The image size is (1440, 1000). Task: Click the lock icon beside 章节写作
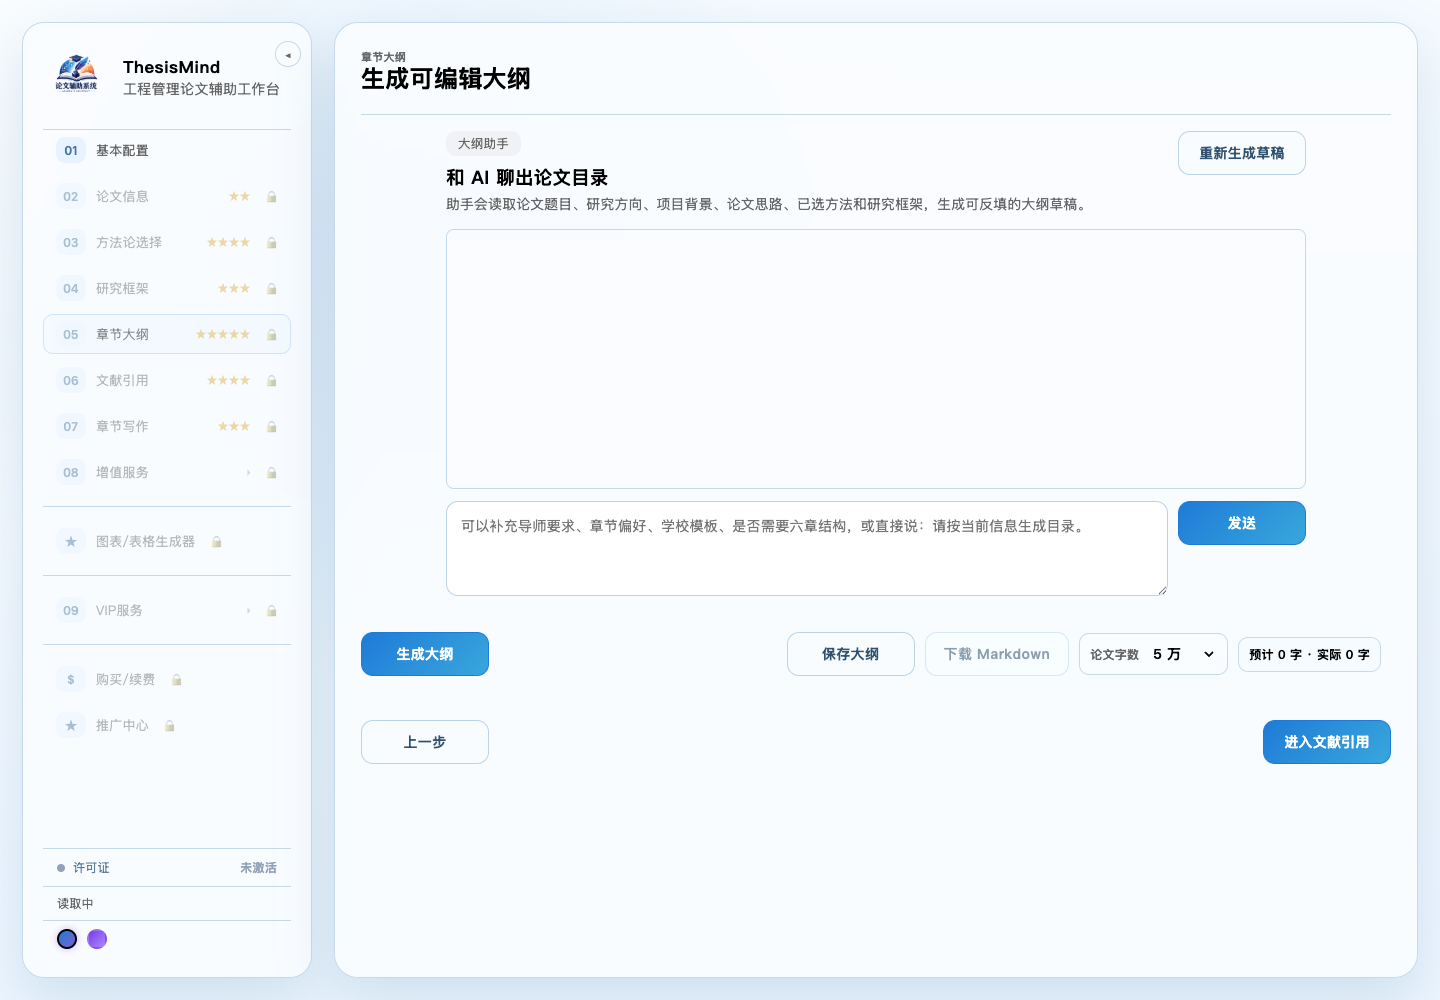pyautogui.click(x=272, y=427)
